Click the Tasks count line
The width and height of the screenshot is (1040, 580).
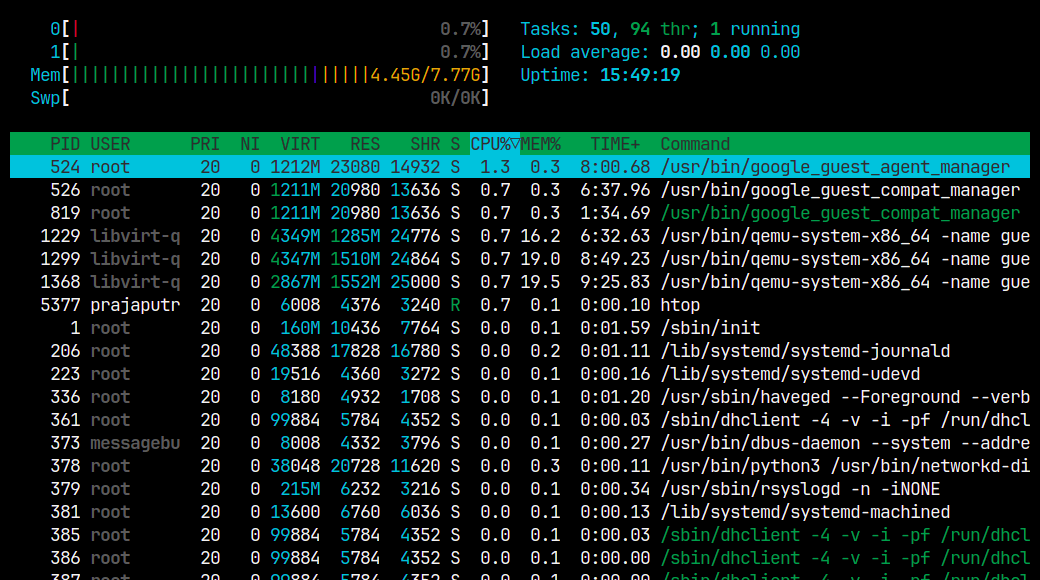(660, 29)
